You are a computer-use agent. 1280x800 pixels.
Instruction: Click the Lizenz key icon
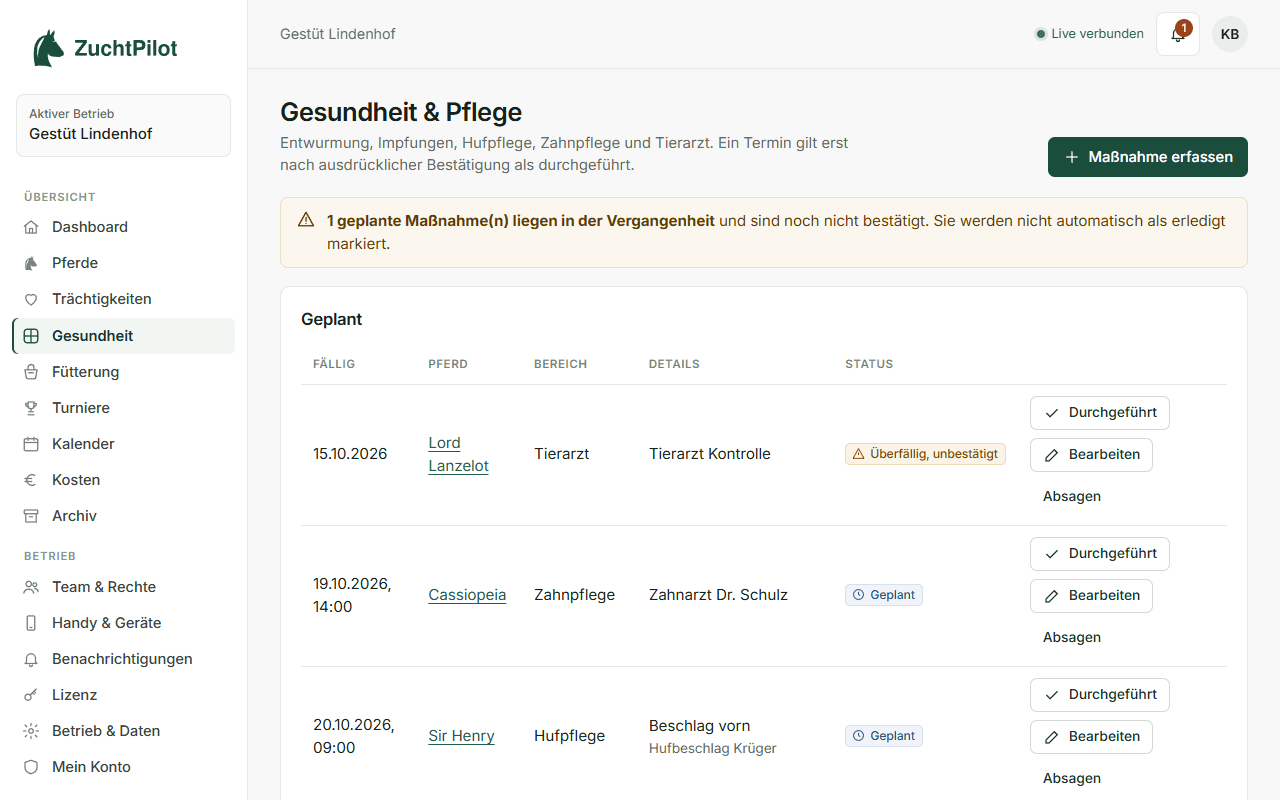click(31, 695)
